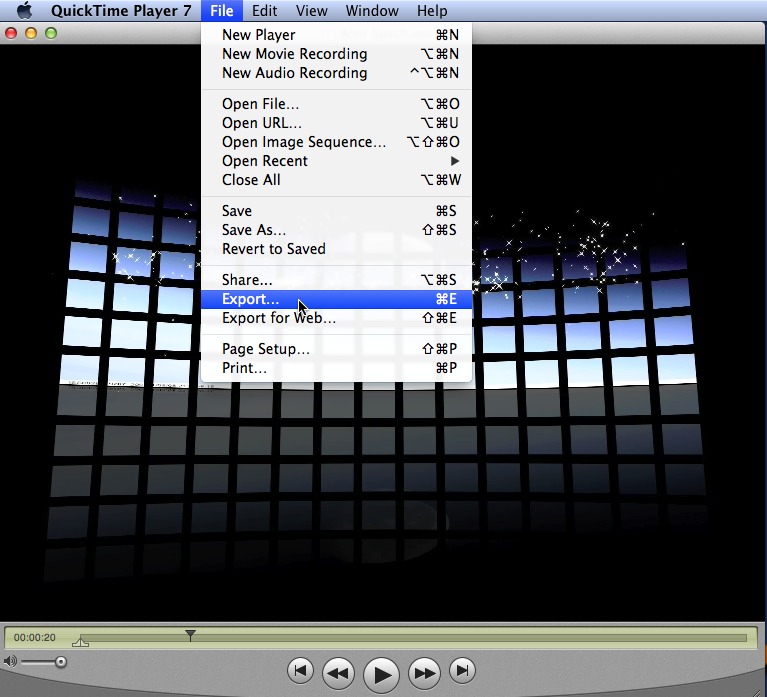This screenshot has height=697, width=767.
Task: Open the Help menu
Action: (x=432, y=10)
